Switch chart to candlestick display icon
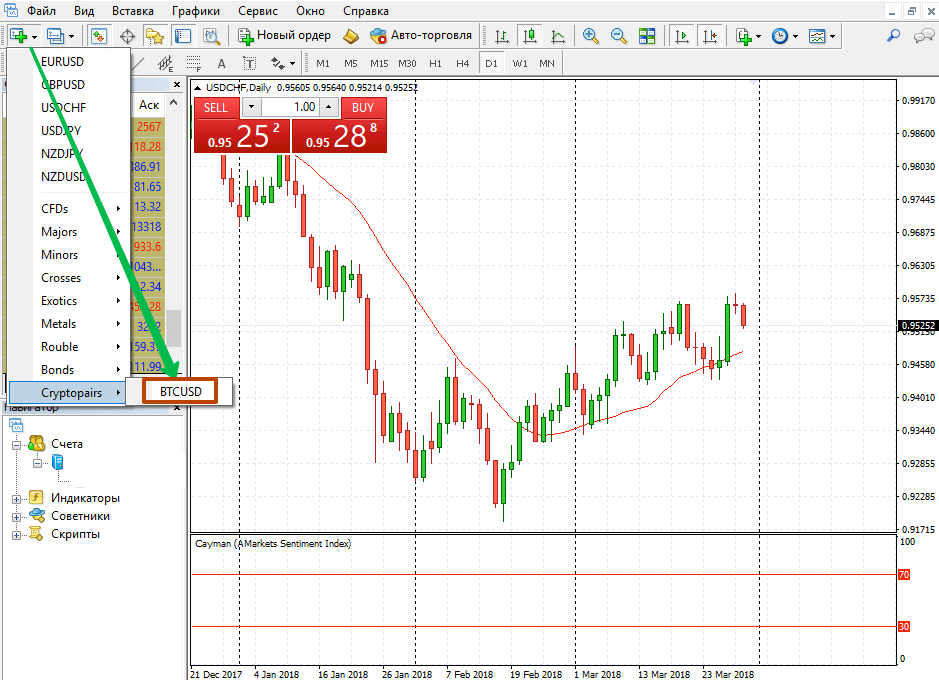The image size is (939, 680). [x=529, y=36]
